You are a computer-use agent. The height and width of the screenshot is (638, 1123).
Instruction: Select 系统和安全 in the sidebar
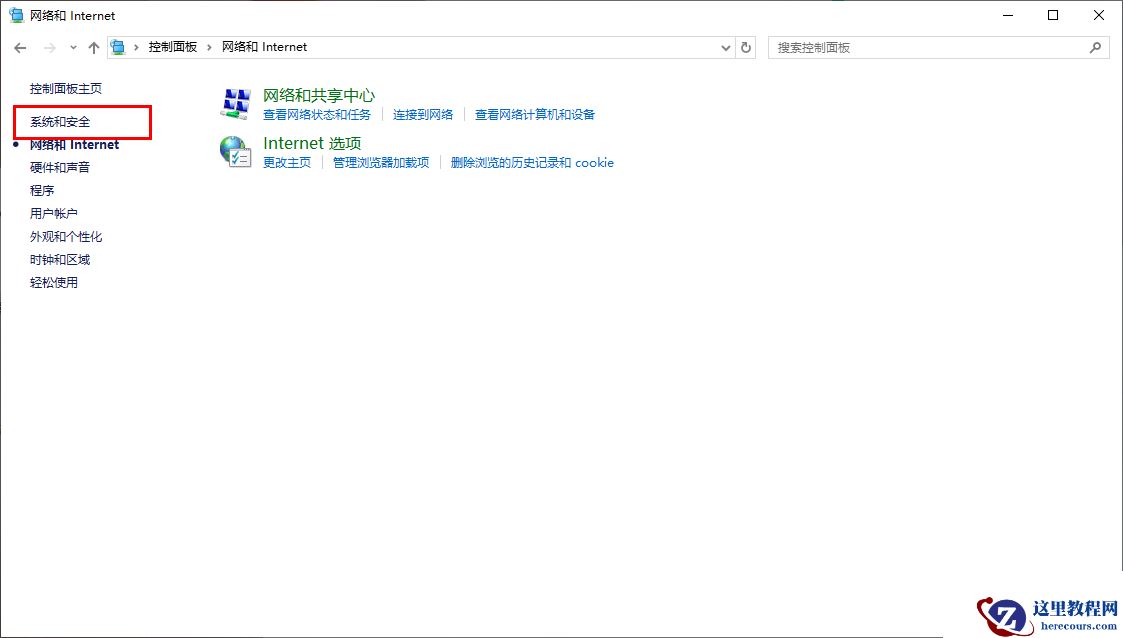(x=60, y=121)
